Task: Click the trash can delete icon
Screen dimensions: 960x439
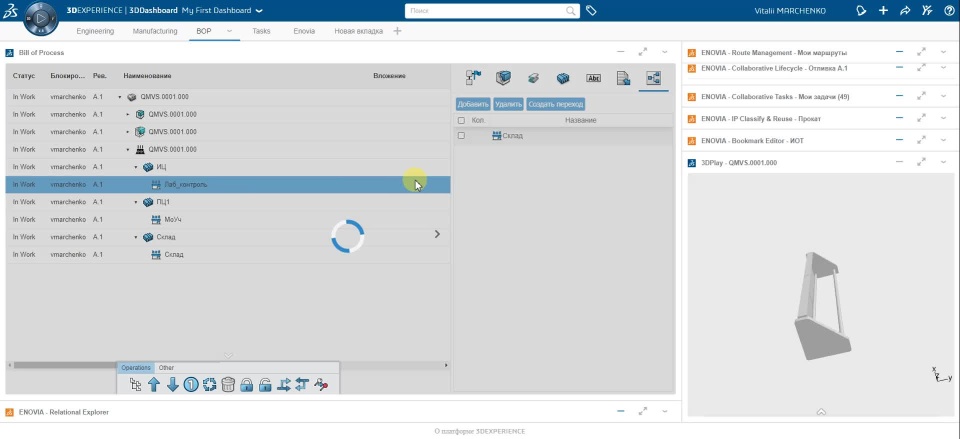Action: coord(228,385)
